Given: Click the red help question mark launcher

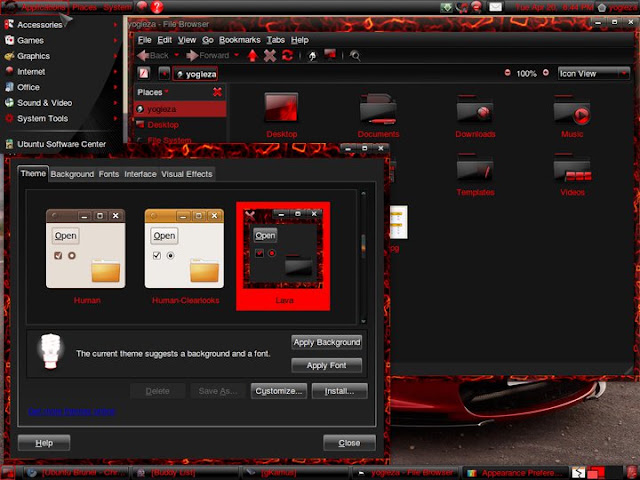Looking at the screenshot, I should pos(157,7).
